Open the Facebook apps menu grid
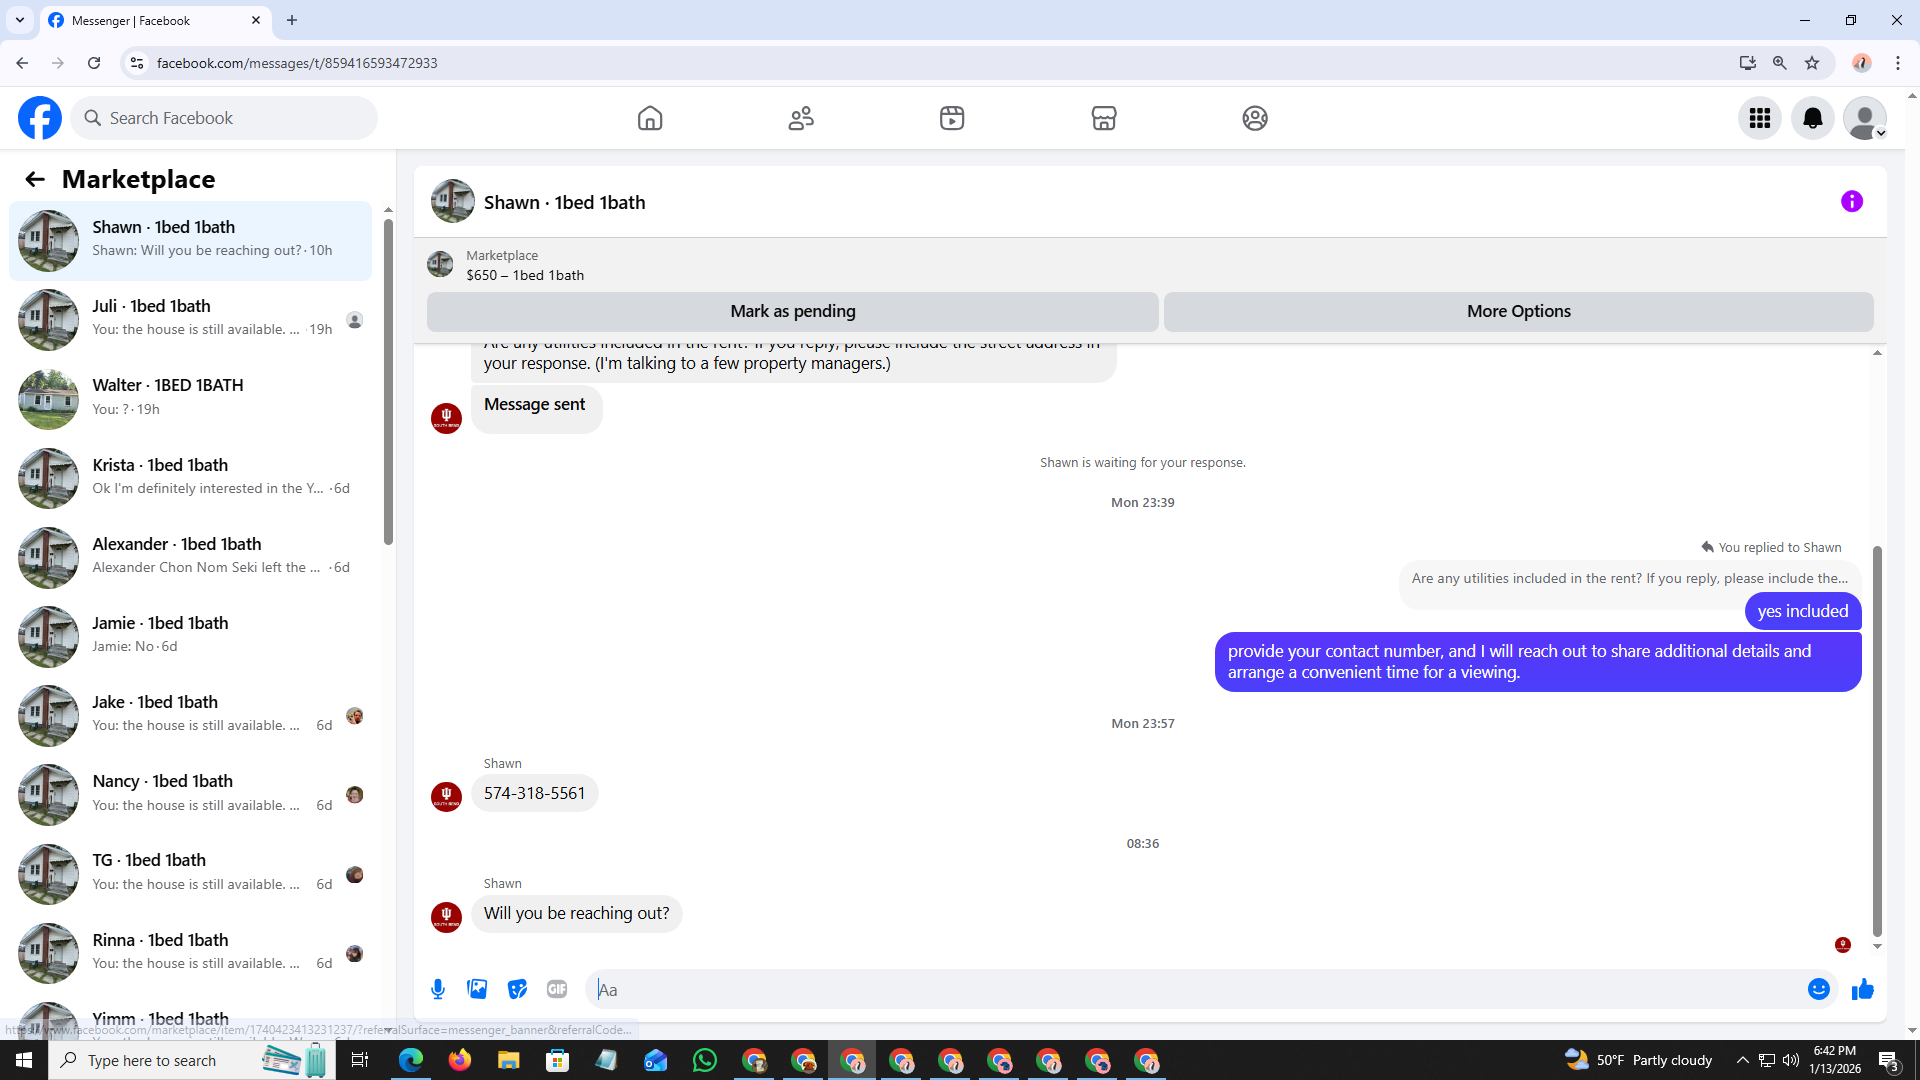 click(1759, 119)
